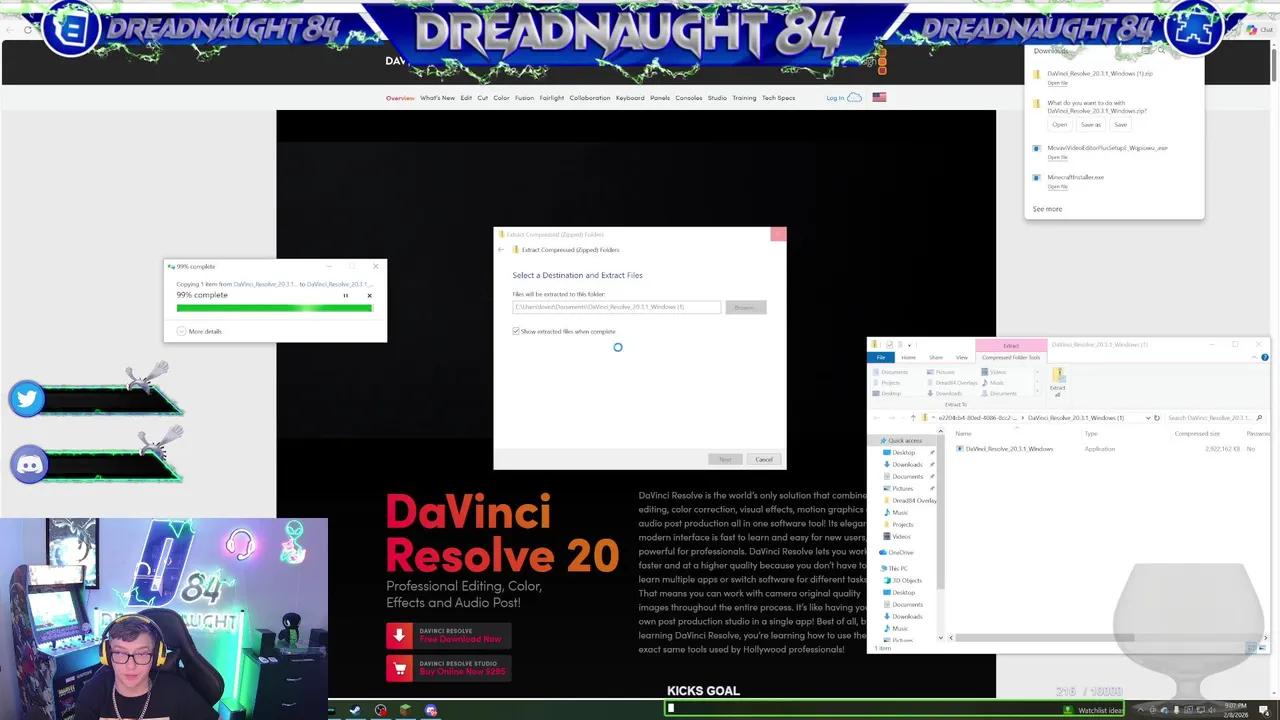Click the Browse button in extract dialog
Image resolution: width=1280 pixels, height=720 pixels.
746,307
